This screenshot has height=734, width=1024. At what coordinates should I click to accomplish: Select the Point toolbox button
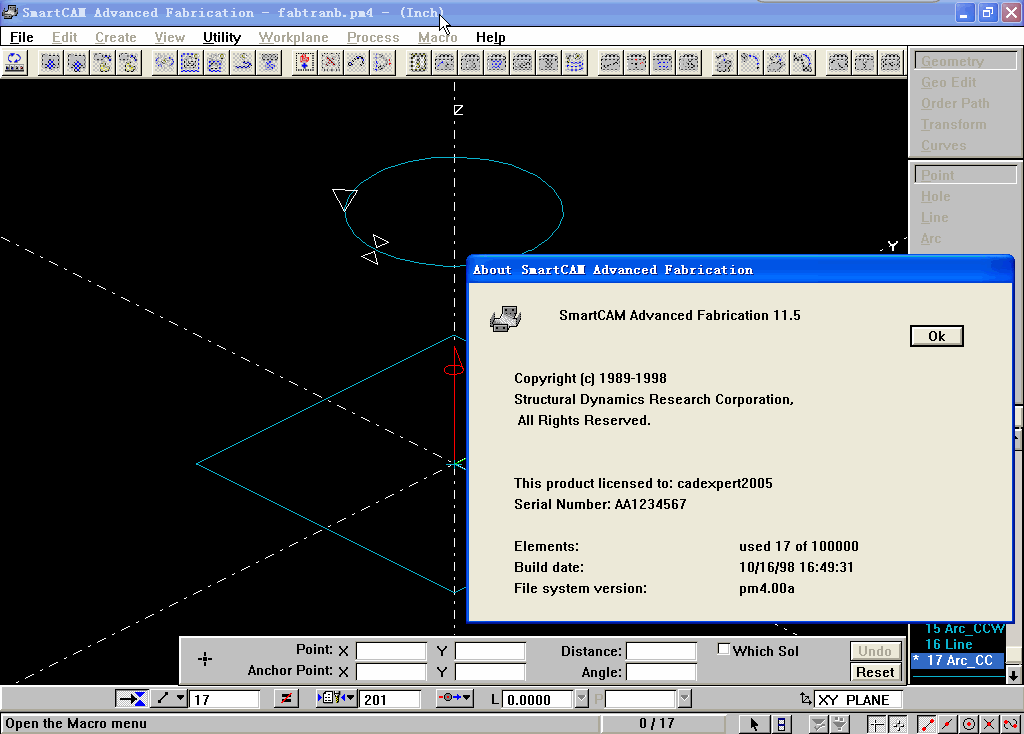coord(965,175)
